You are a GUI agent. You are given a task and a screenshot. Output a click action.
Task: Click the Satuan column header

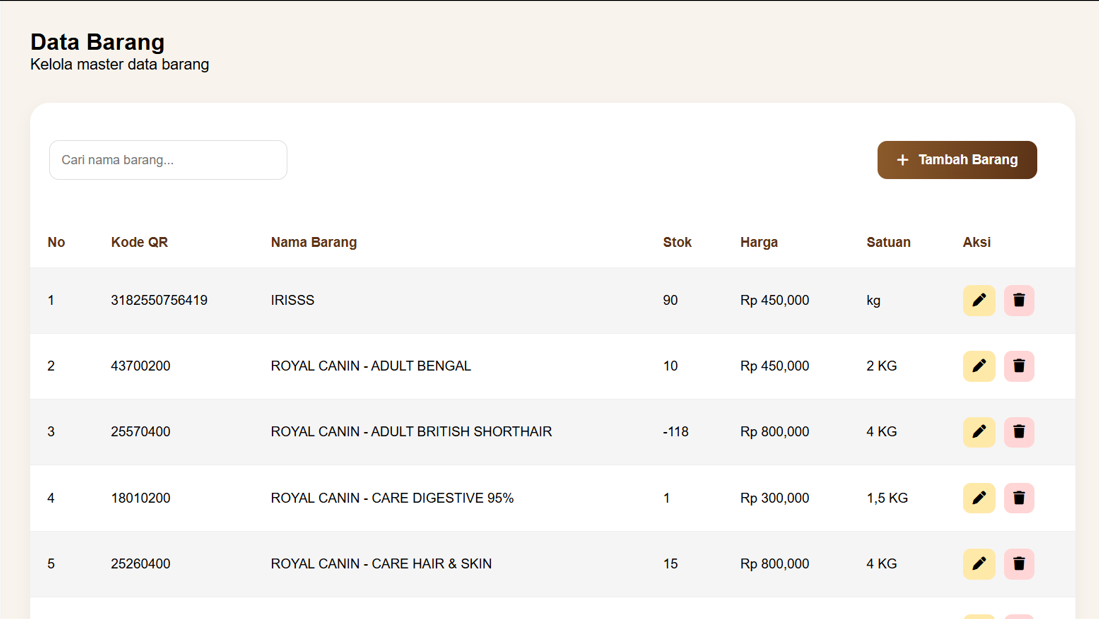click(x=888, y=243)
